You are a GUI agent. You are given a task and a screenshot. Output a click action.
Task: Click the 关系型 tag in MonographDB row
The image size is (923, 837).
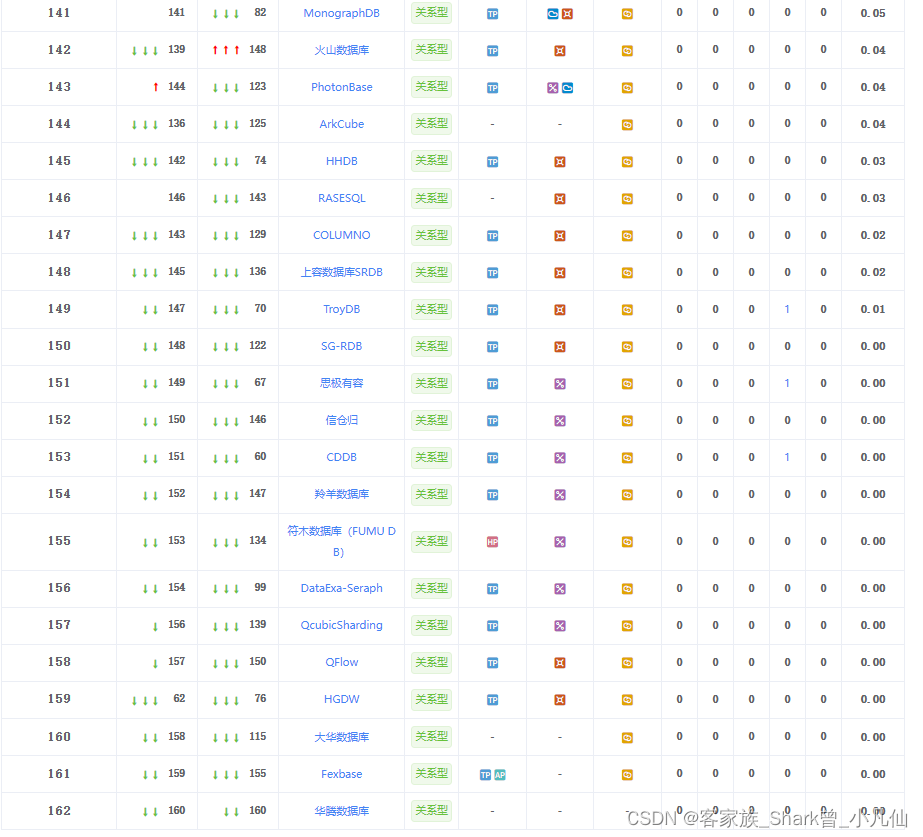click(431, 13)
